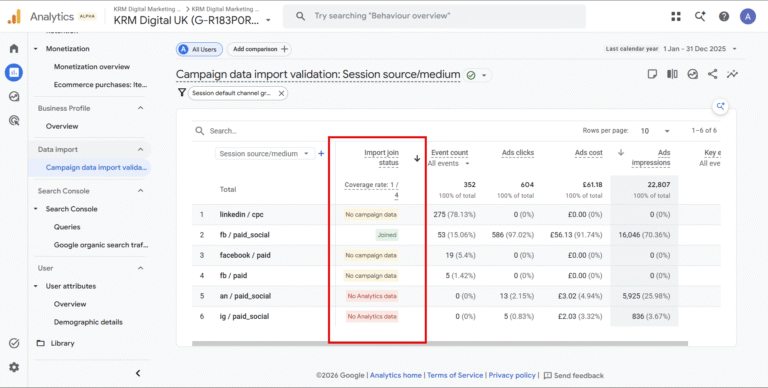
Task: Collapse the navigation sidebar chevron
Action: (x=138, y=373)
